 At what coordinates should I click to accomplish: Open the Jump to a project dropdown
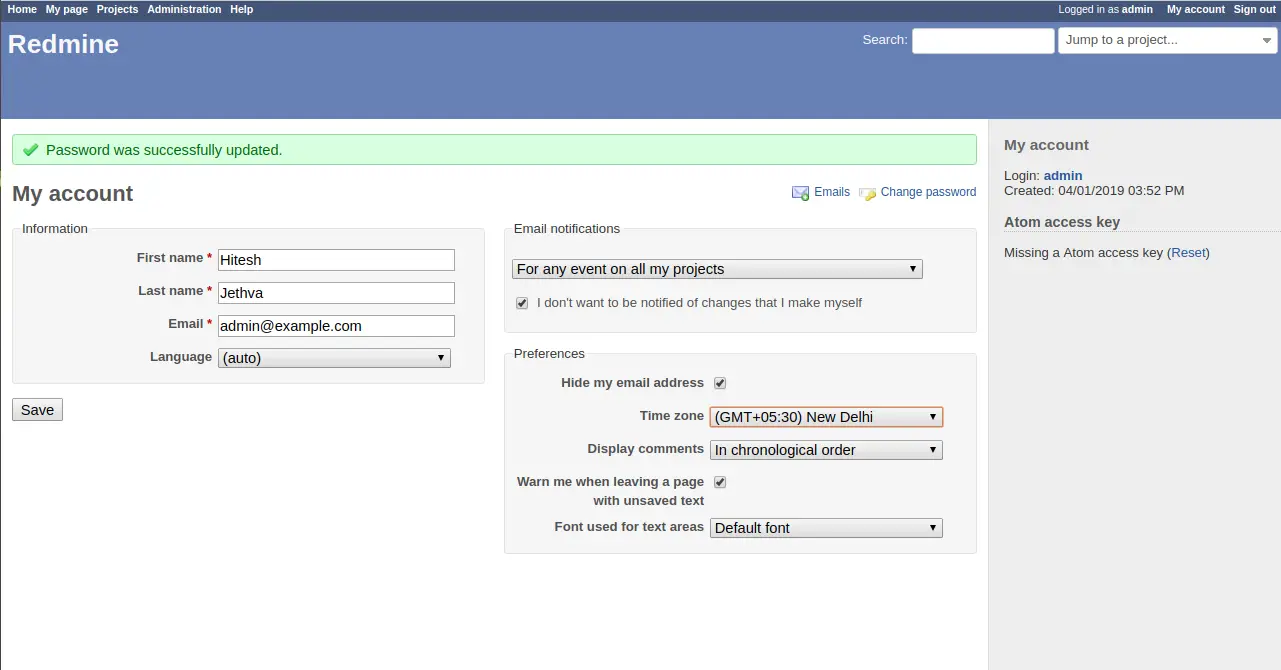1168,40
